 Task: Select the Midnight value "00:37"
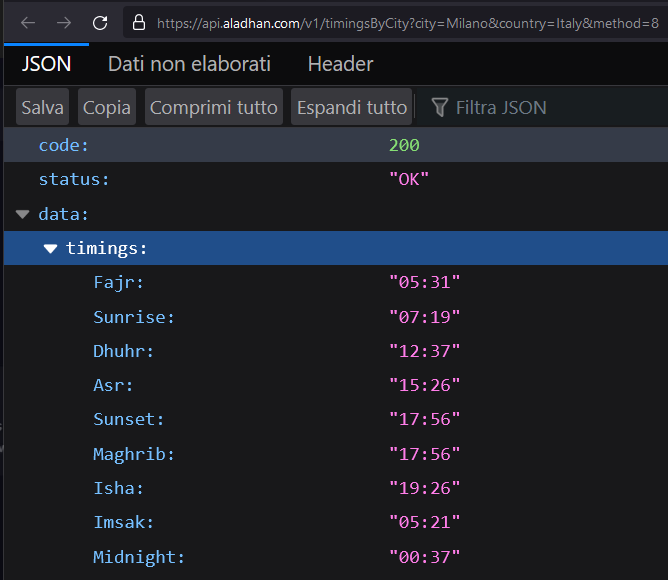pos(425,557)
